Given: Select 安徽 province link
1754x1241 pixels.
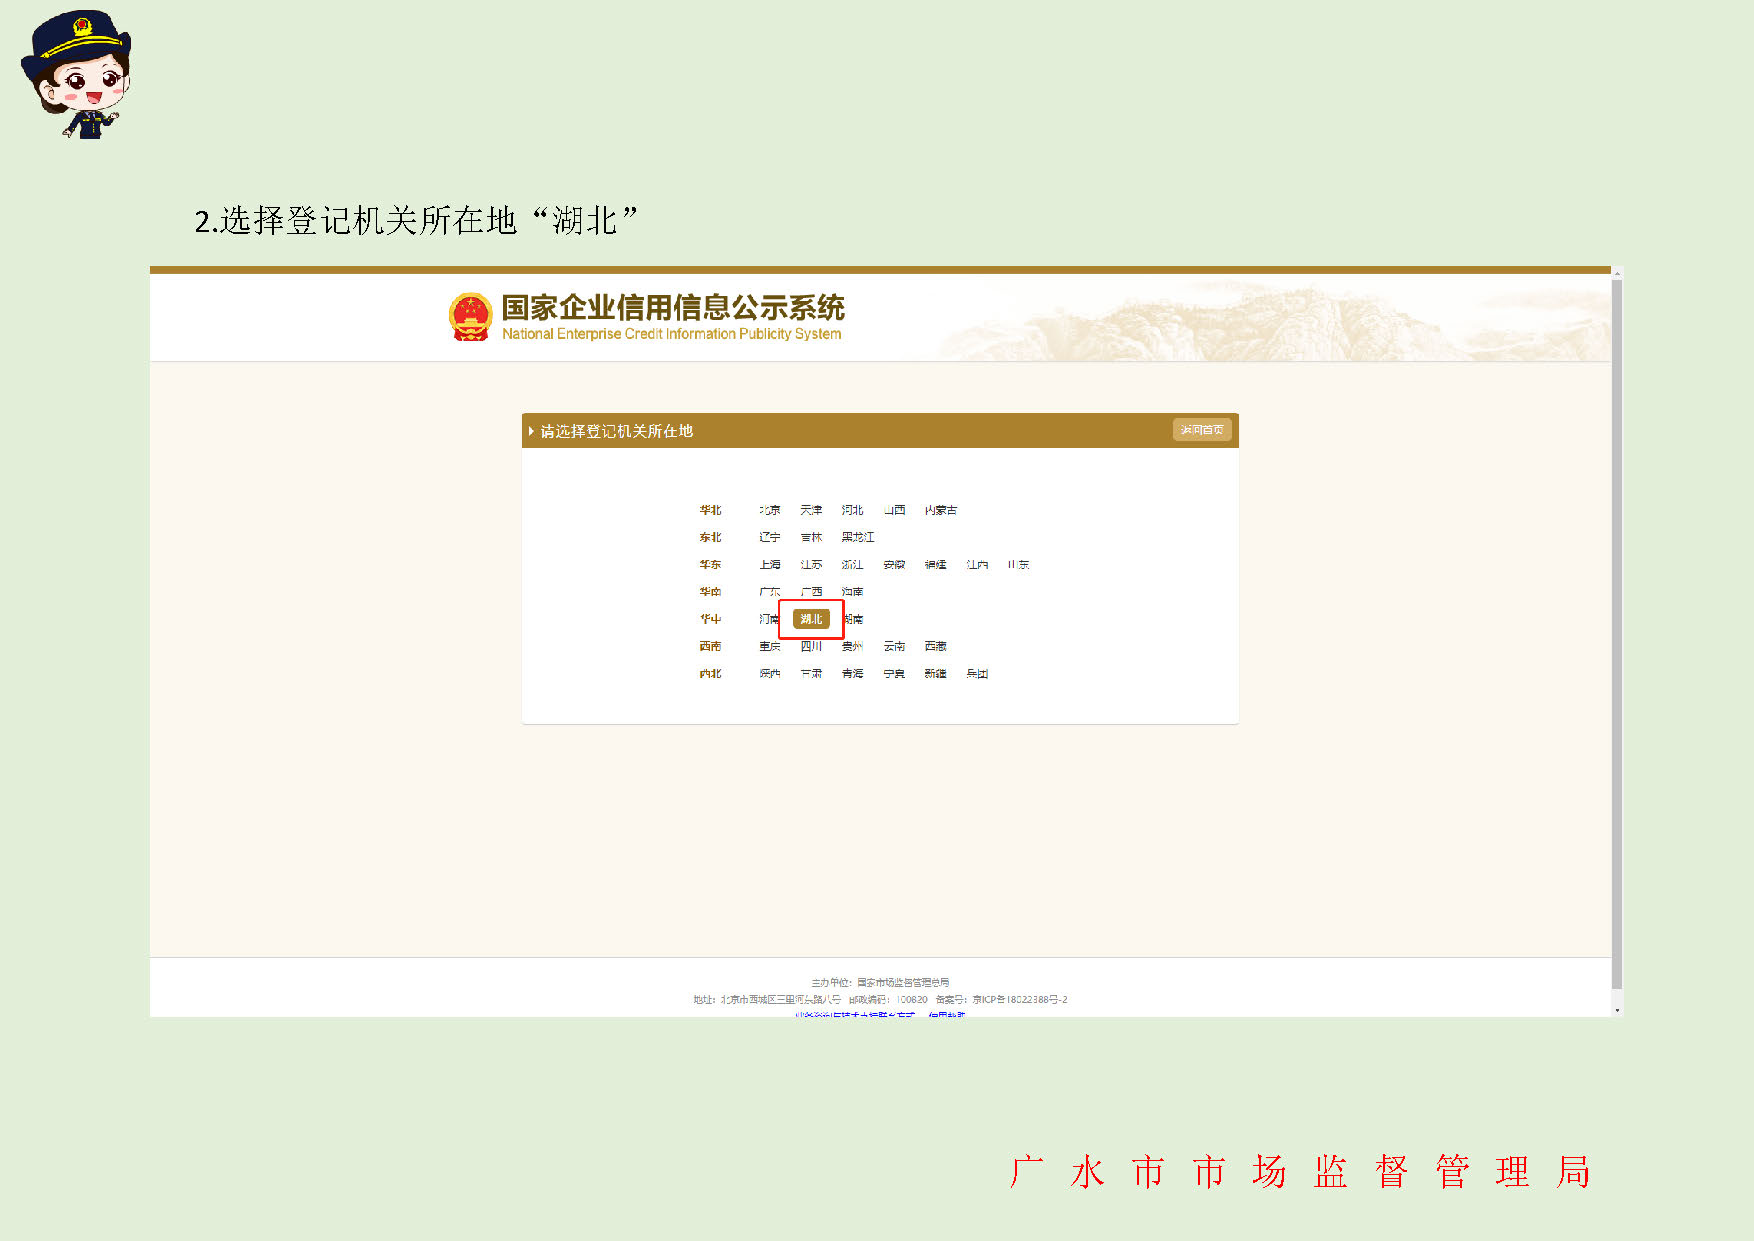Looking at the screenshot, I should (x=894, y=565).
